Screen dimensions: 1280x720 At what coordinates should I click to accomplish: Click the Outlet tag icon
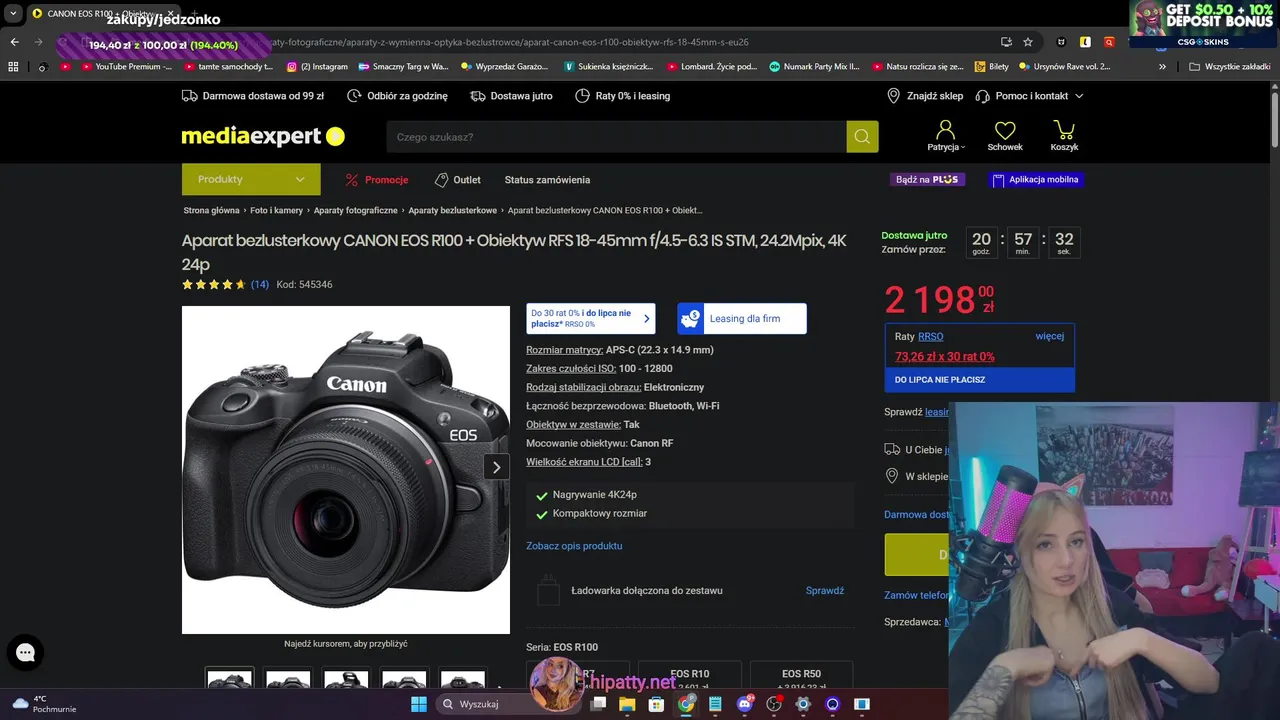441,180
